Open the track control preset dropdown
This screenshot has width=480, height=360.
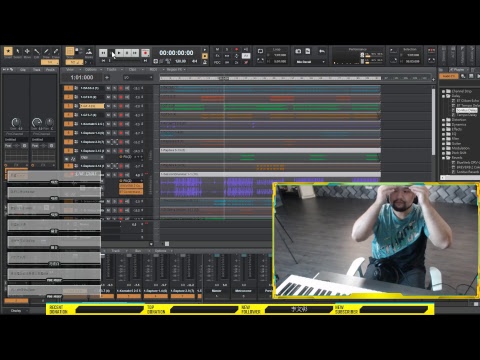(137, 77)
